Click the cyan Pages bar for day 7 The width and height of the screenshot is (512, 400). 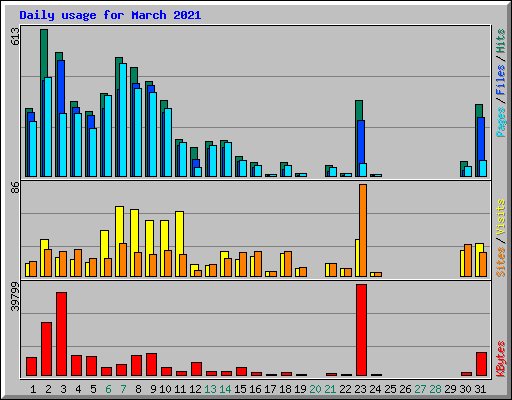[123, 120]
